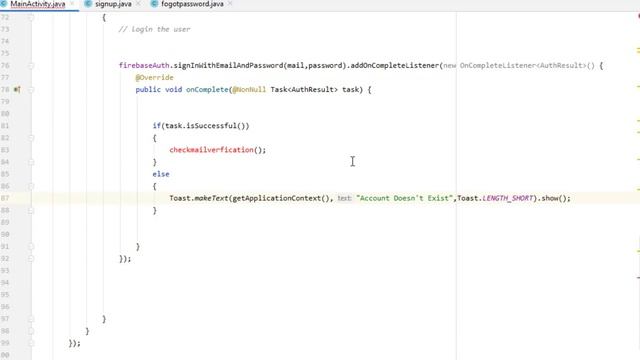Close the MainActivity.java tab
The image size is (640, 360).
point(72,4)
